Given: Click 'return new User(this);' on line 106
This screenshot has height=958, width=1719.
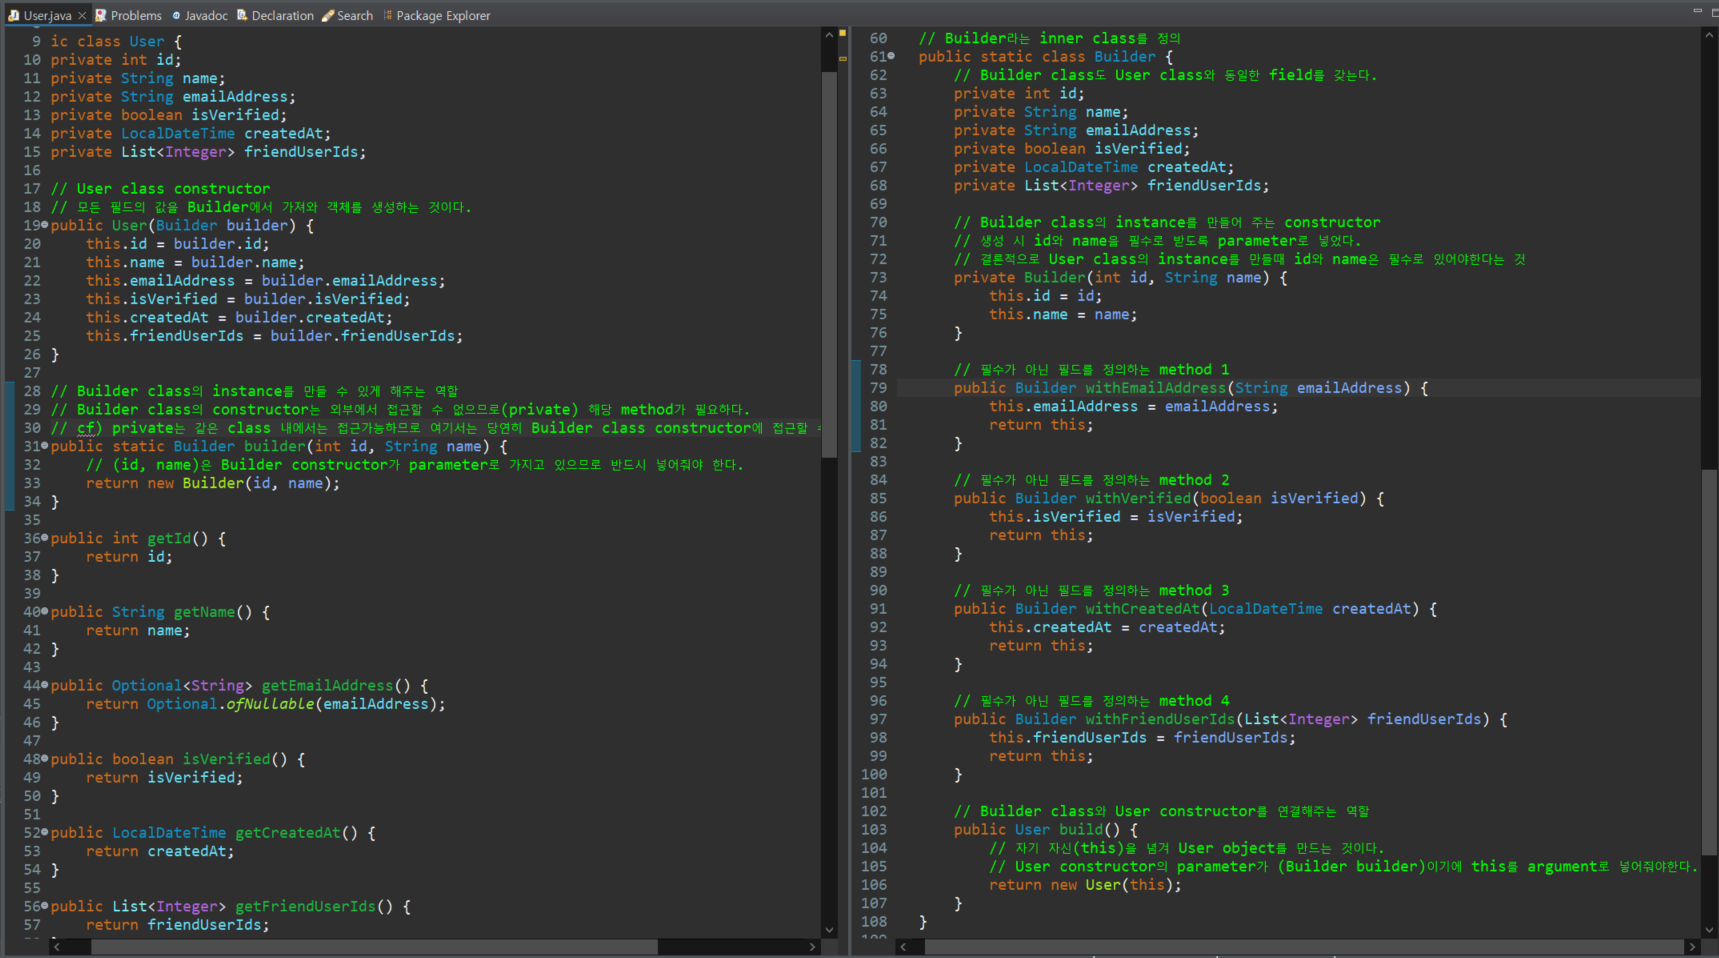Looking at the screenshot, I should click(1085, 885).
